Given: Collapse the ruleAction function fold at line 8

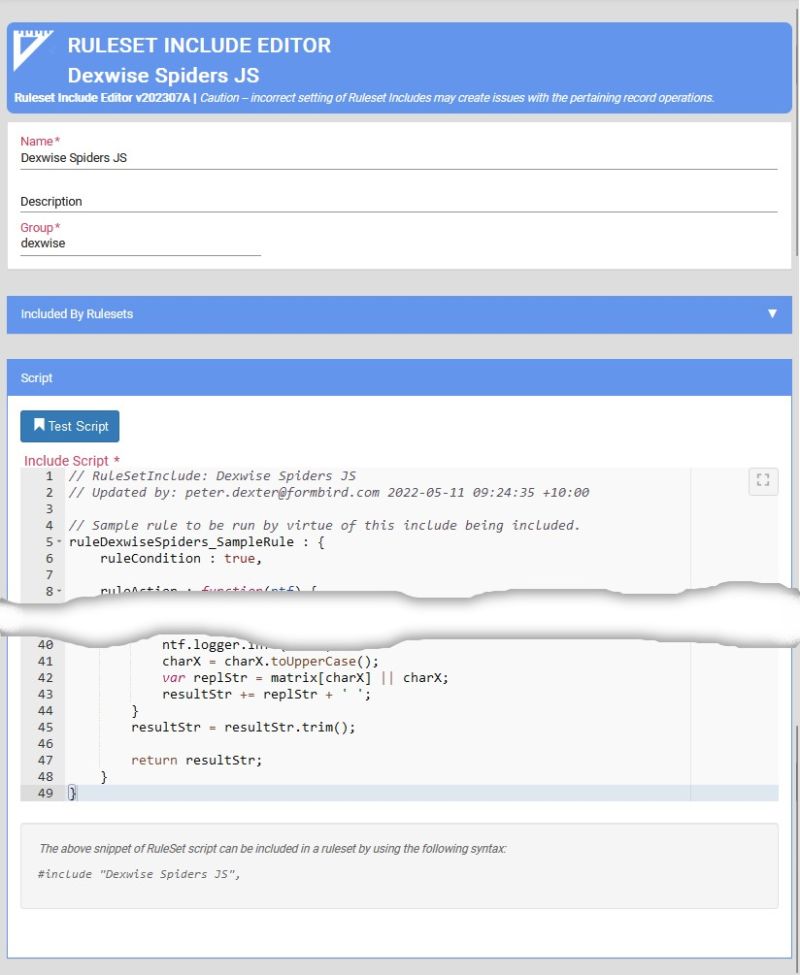Looking at the screenshot, I should click(x=60, y=592).
